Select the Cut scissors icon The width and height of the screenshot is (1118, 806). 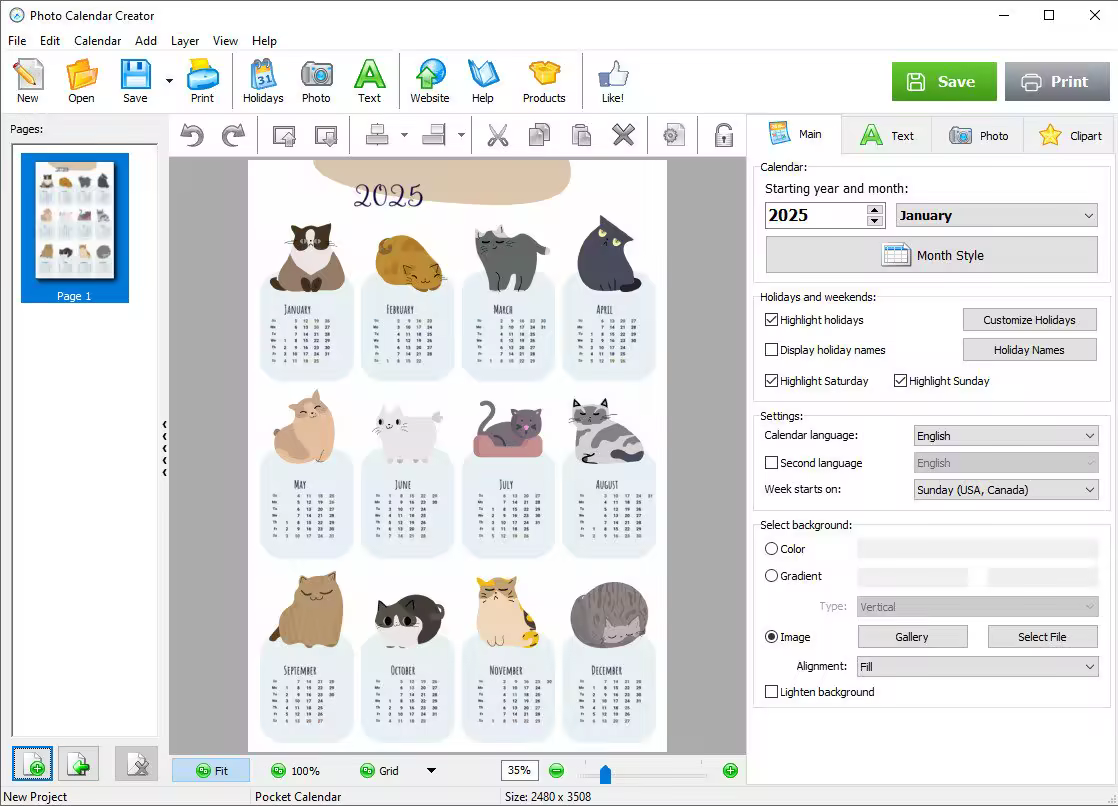pyautogui.click(x=497, y=136)
